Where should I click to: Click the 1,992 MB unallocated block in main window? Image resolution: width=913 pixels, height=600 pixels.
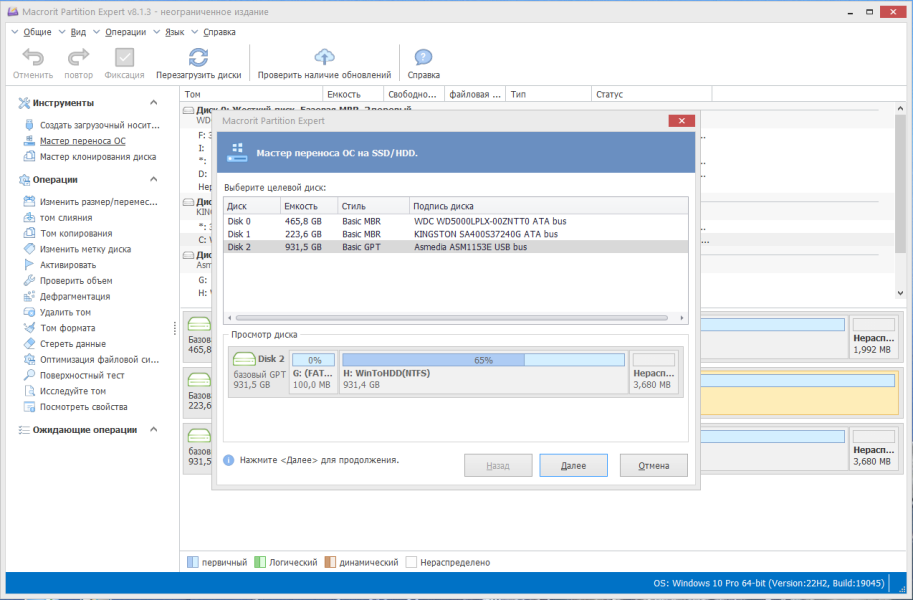tap(873, 337)
